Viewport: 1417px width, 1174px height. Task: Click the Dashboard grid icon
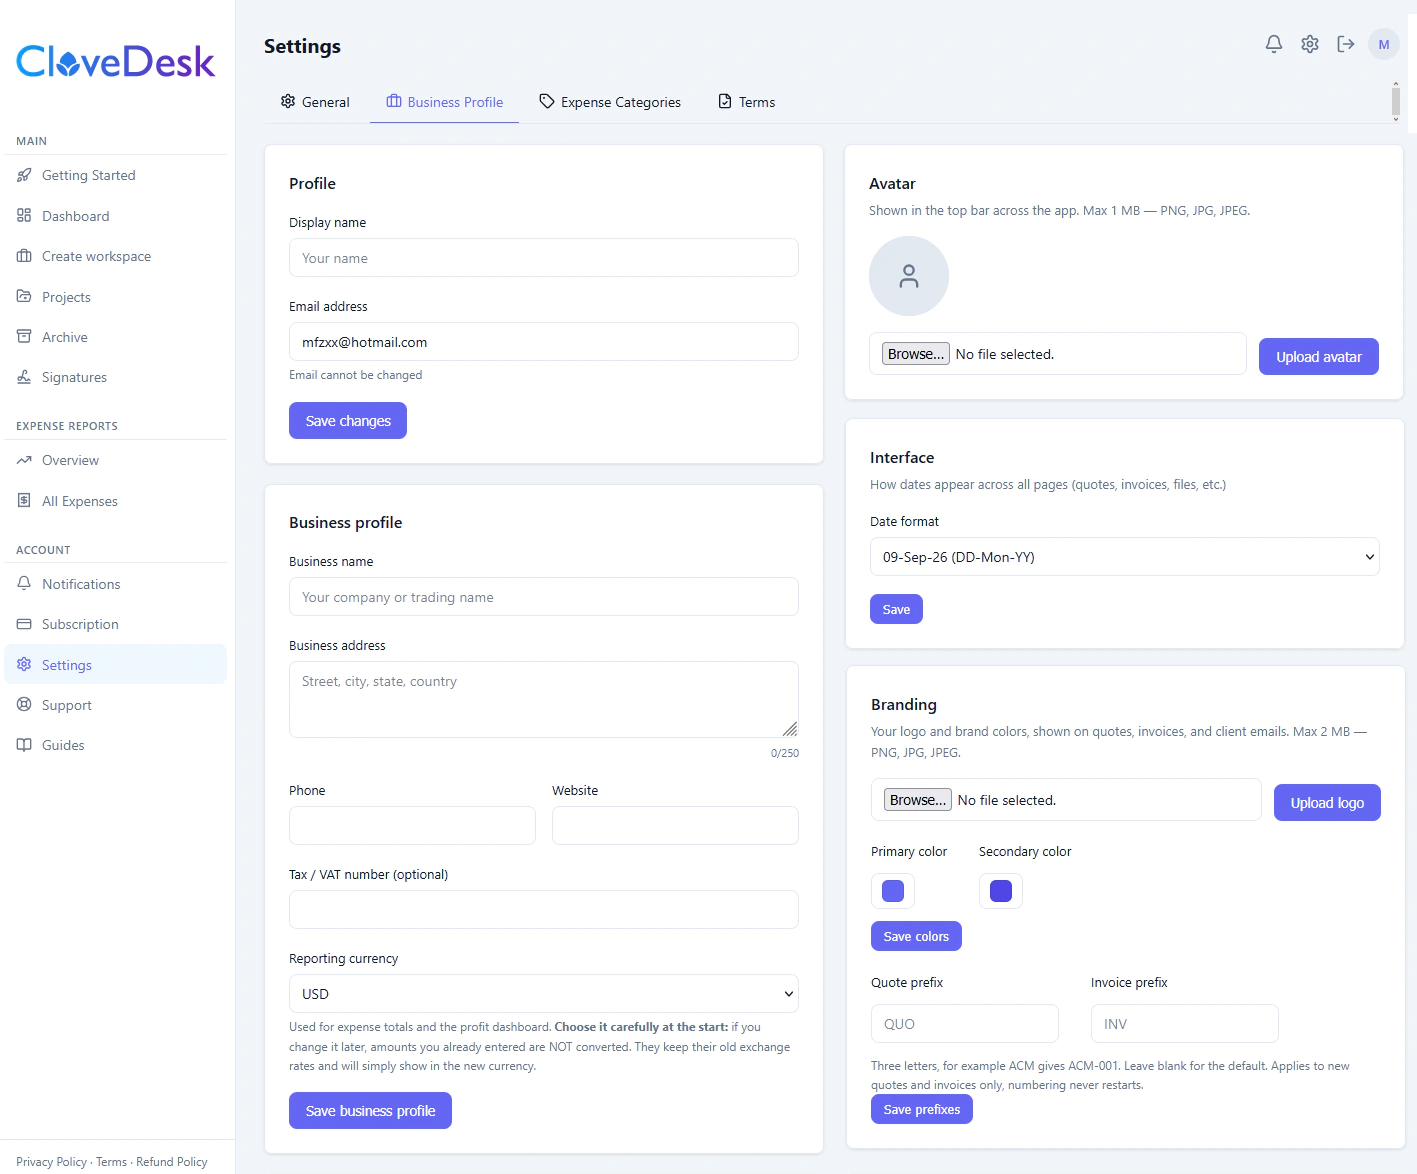24,216
